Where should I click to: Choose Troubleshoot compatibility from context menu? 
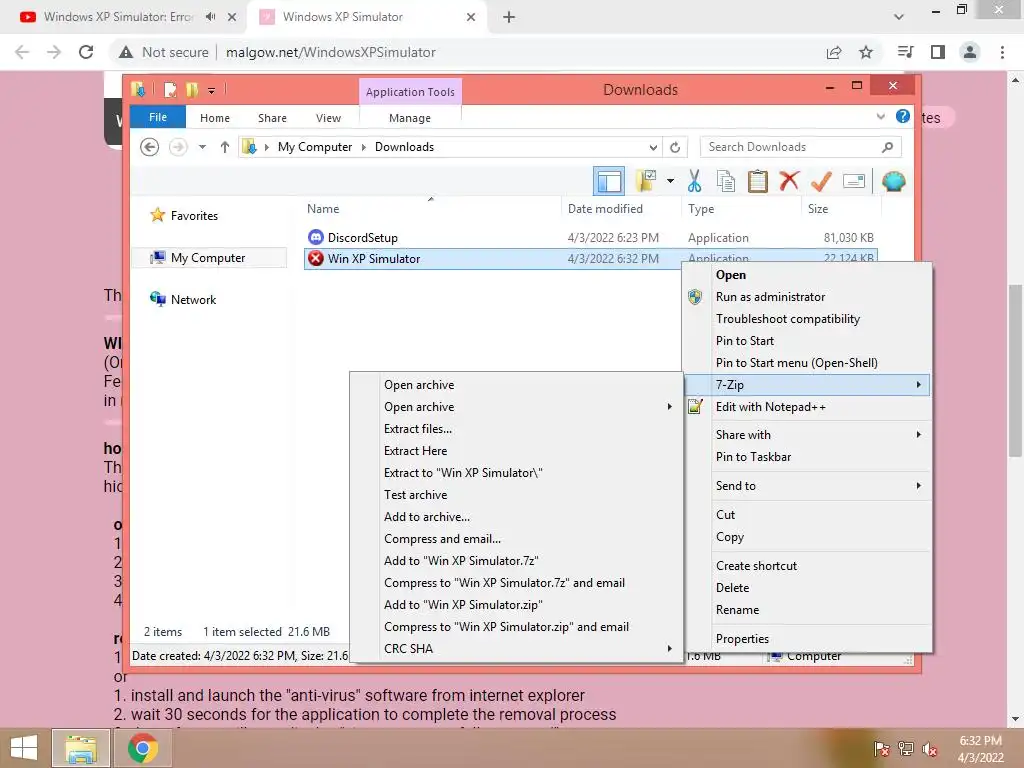[788, 319]
